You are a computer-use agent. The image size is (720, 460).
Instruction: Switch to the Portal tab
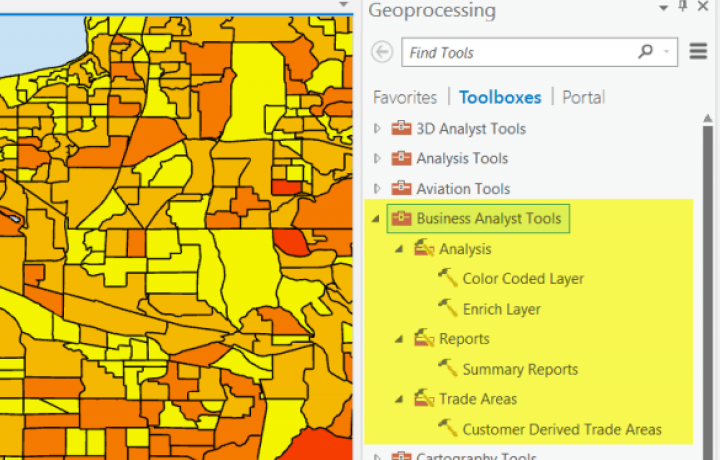[584, 97]
